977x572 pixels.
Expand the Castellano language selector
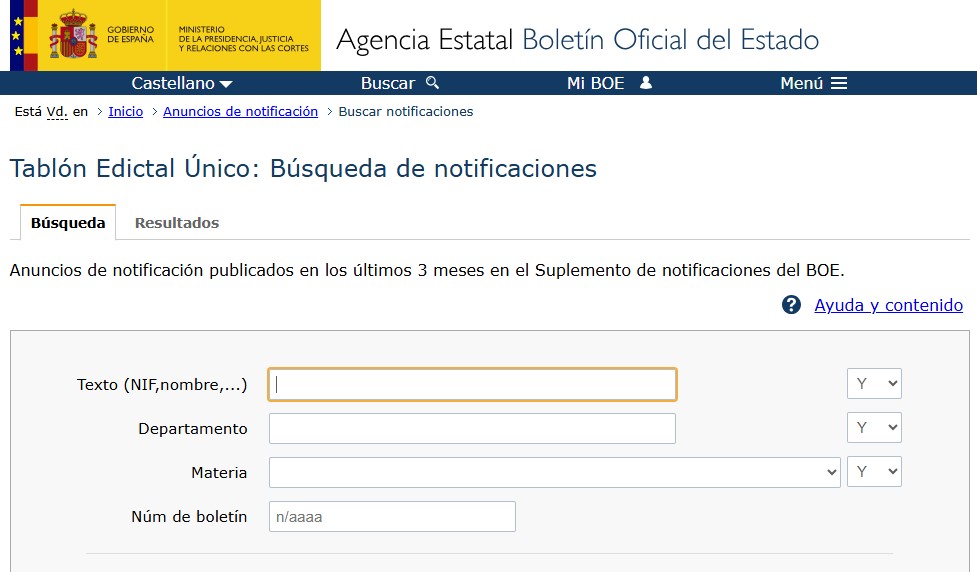(182, 84)
